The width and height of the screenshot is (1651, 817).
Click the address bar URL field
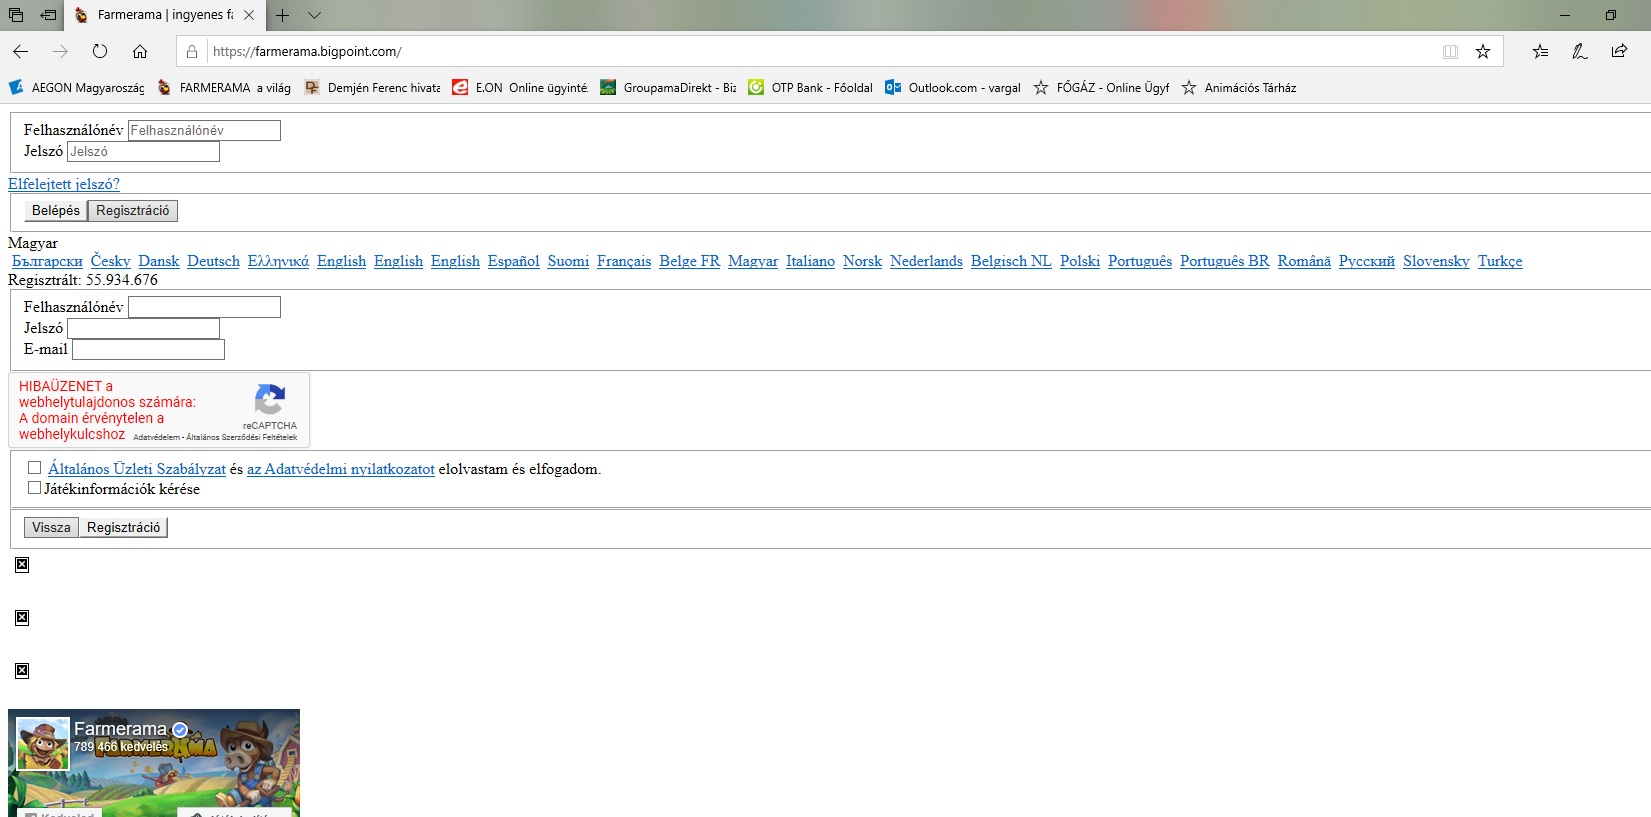pyautogui.click(x=820, y=51)
